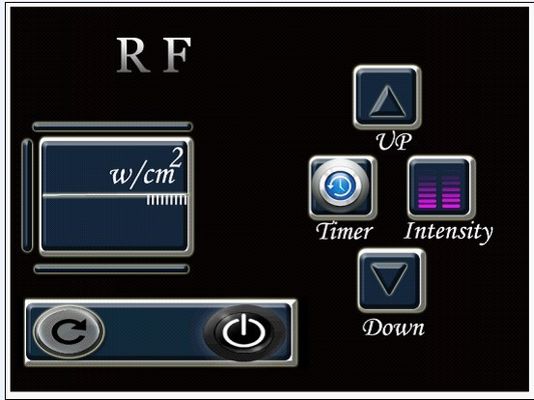Click the circular reset arrow icon
Screen dimensions: 534x400
click(69, 331)
